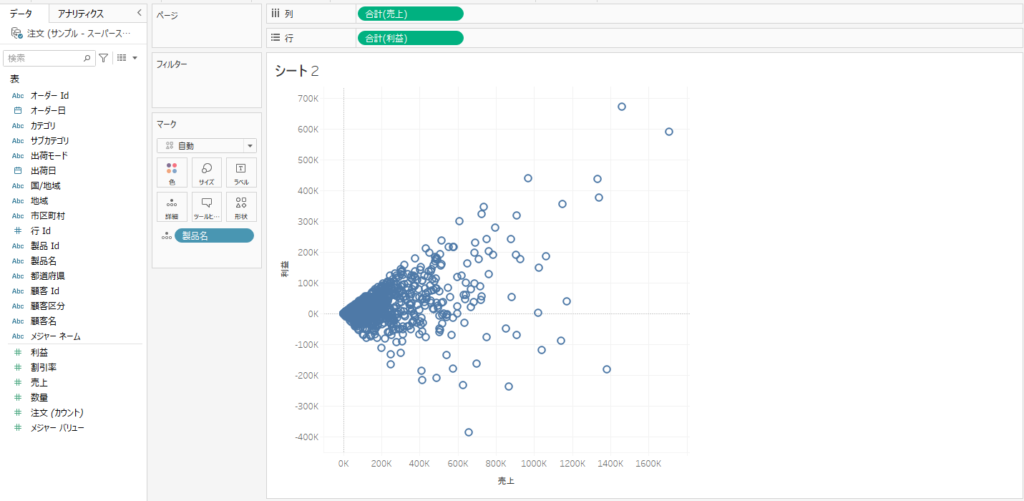Click the 詳細 (Detail) marks card
Image resolution: width=1024 pixels, height=501 pixels.
(172, 206)
